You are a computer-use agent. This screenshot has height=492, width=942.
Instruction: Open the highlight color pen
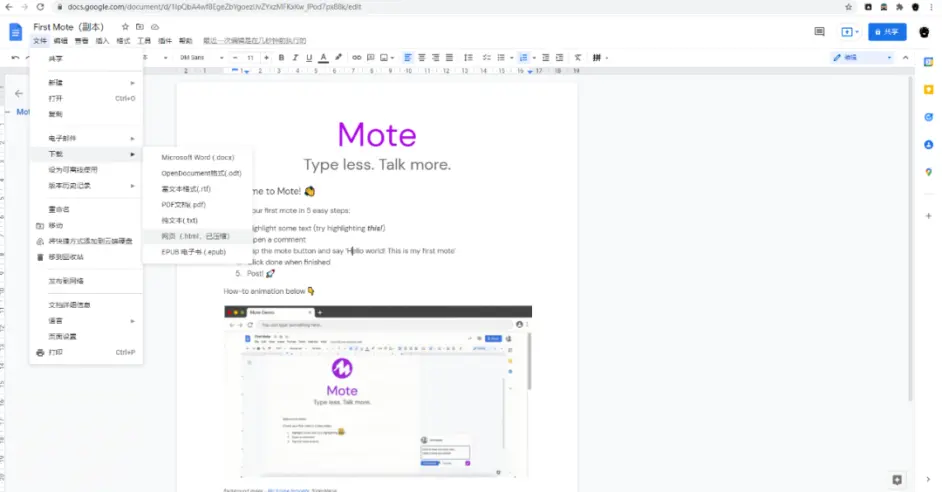click(338, 58)
